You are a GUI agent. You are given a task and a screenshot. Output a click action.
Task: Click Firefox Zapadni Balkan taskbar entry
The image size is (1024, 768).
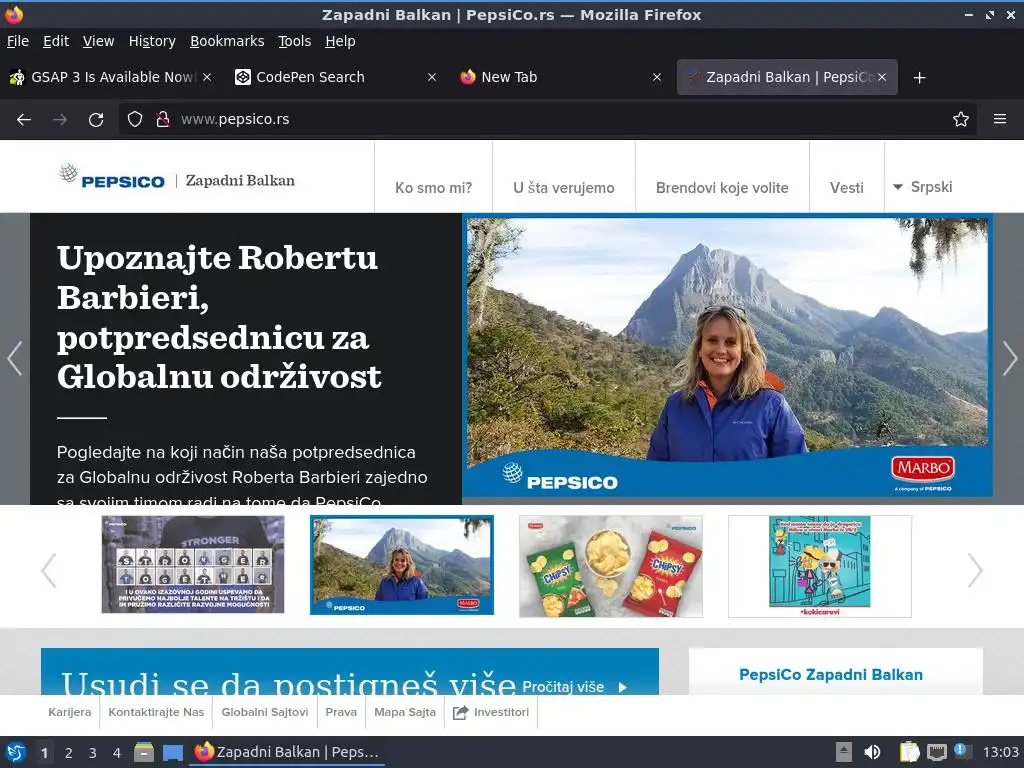pyautogui.click(x=287, y=752)
